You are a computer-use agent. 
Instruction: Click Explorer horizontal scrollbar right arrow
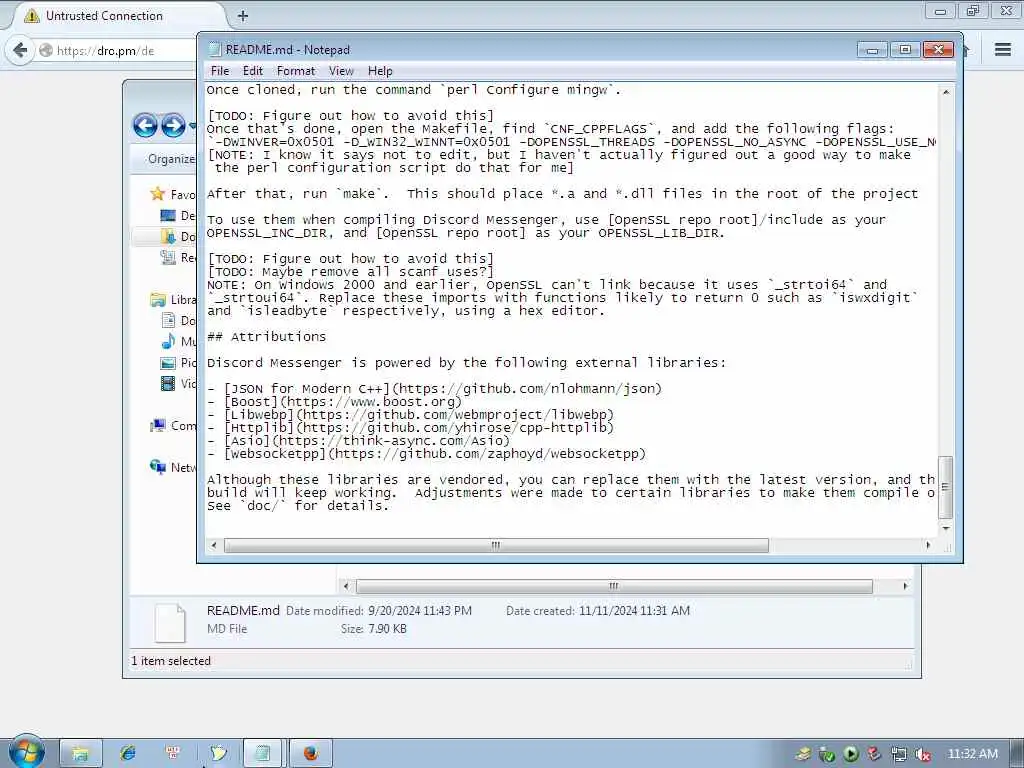point(905,586)
